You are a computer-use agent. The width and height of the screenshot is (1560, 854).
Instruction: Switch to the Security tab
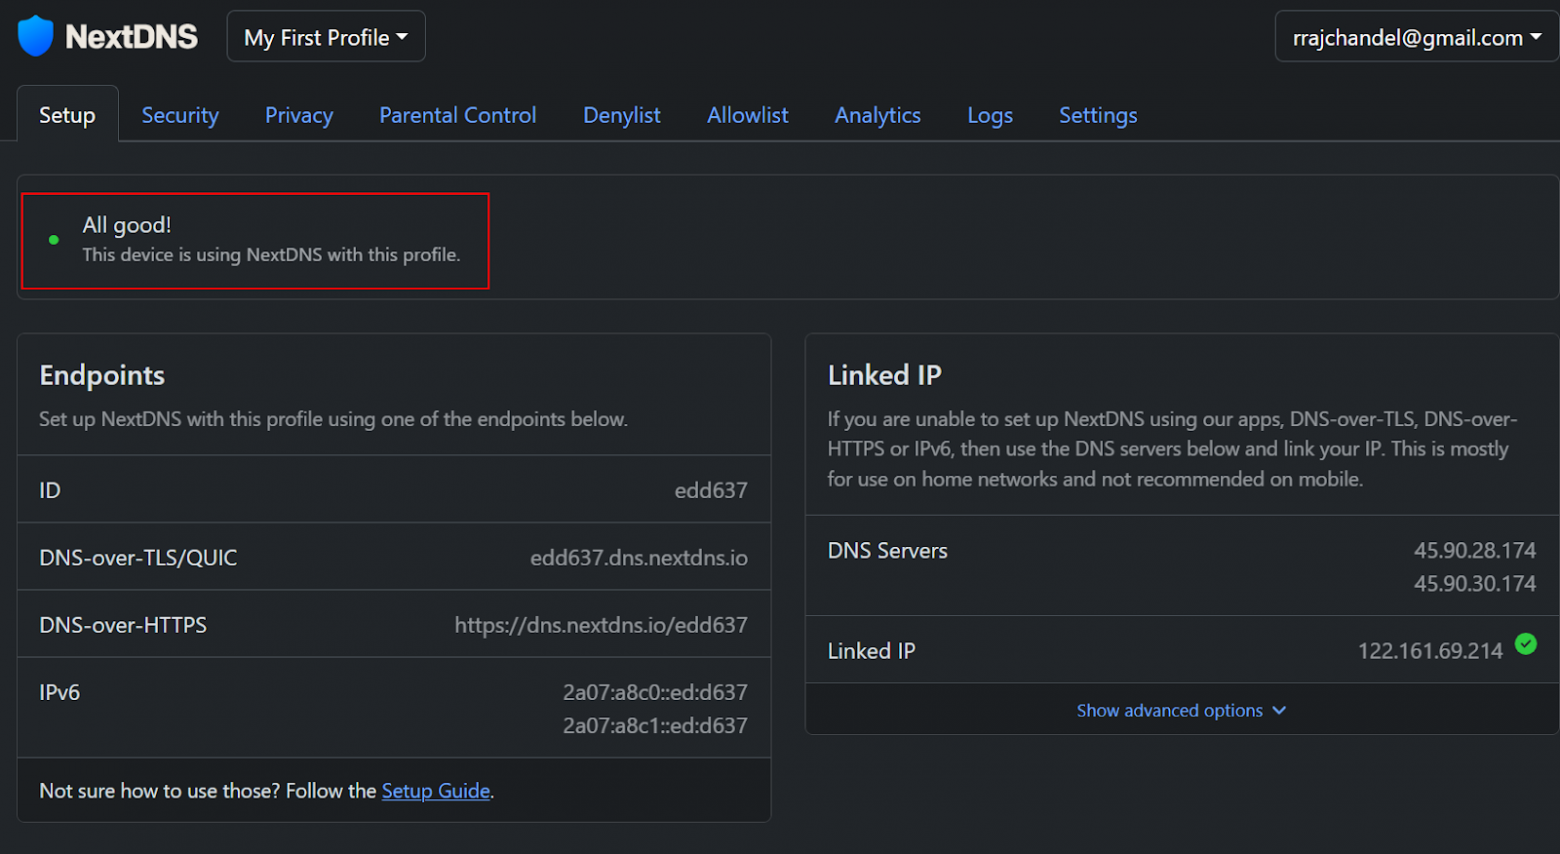(180, 115)
